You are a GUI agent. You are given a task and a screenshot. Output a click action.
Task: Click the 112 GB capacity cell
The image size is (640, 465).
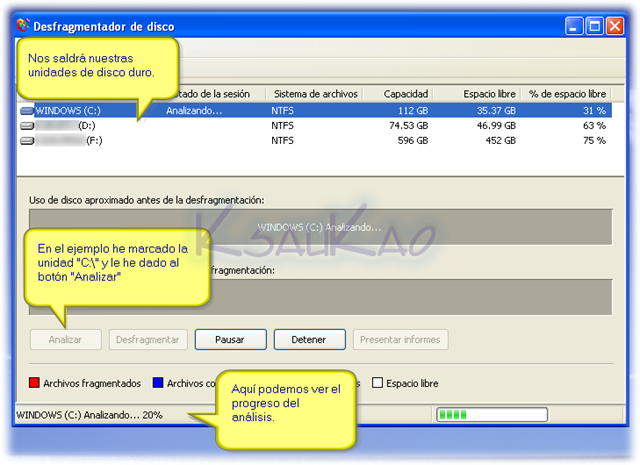pos(413,111)
